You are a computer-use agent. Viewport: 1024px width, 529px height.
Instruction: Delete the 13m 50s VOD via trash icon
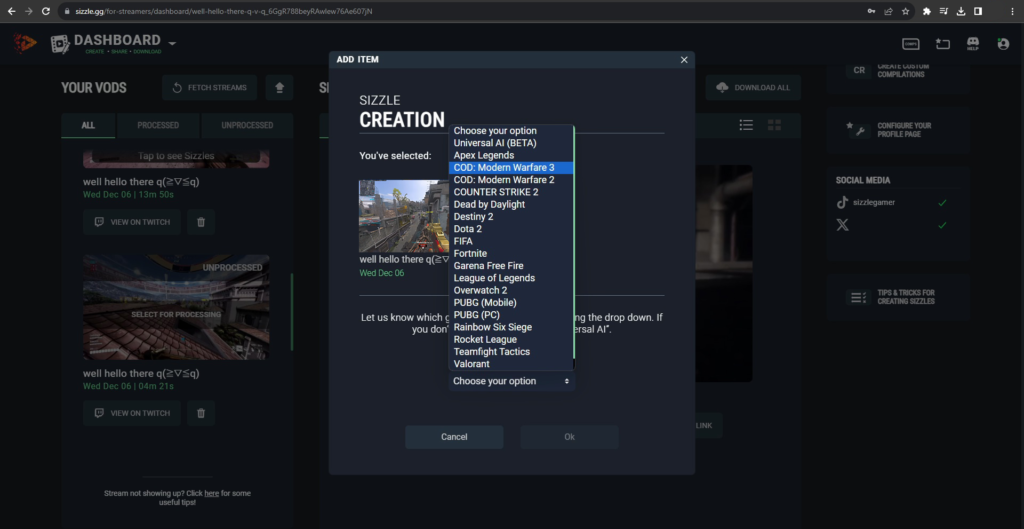click(x=200, y=222)
